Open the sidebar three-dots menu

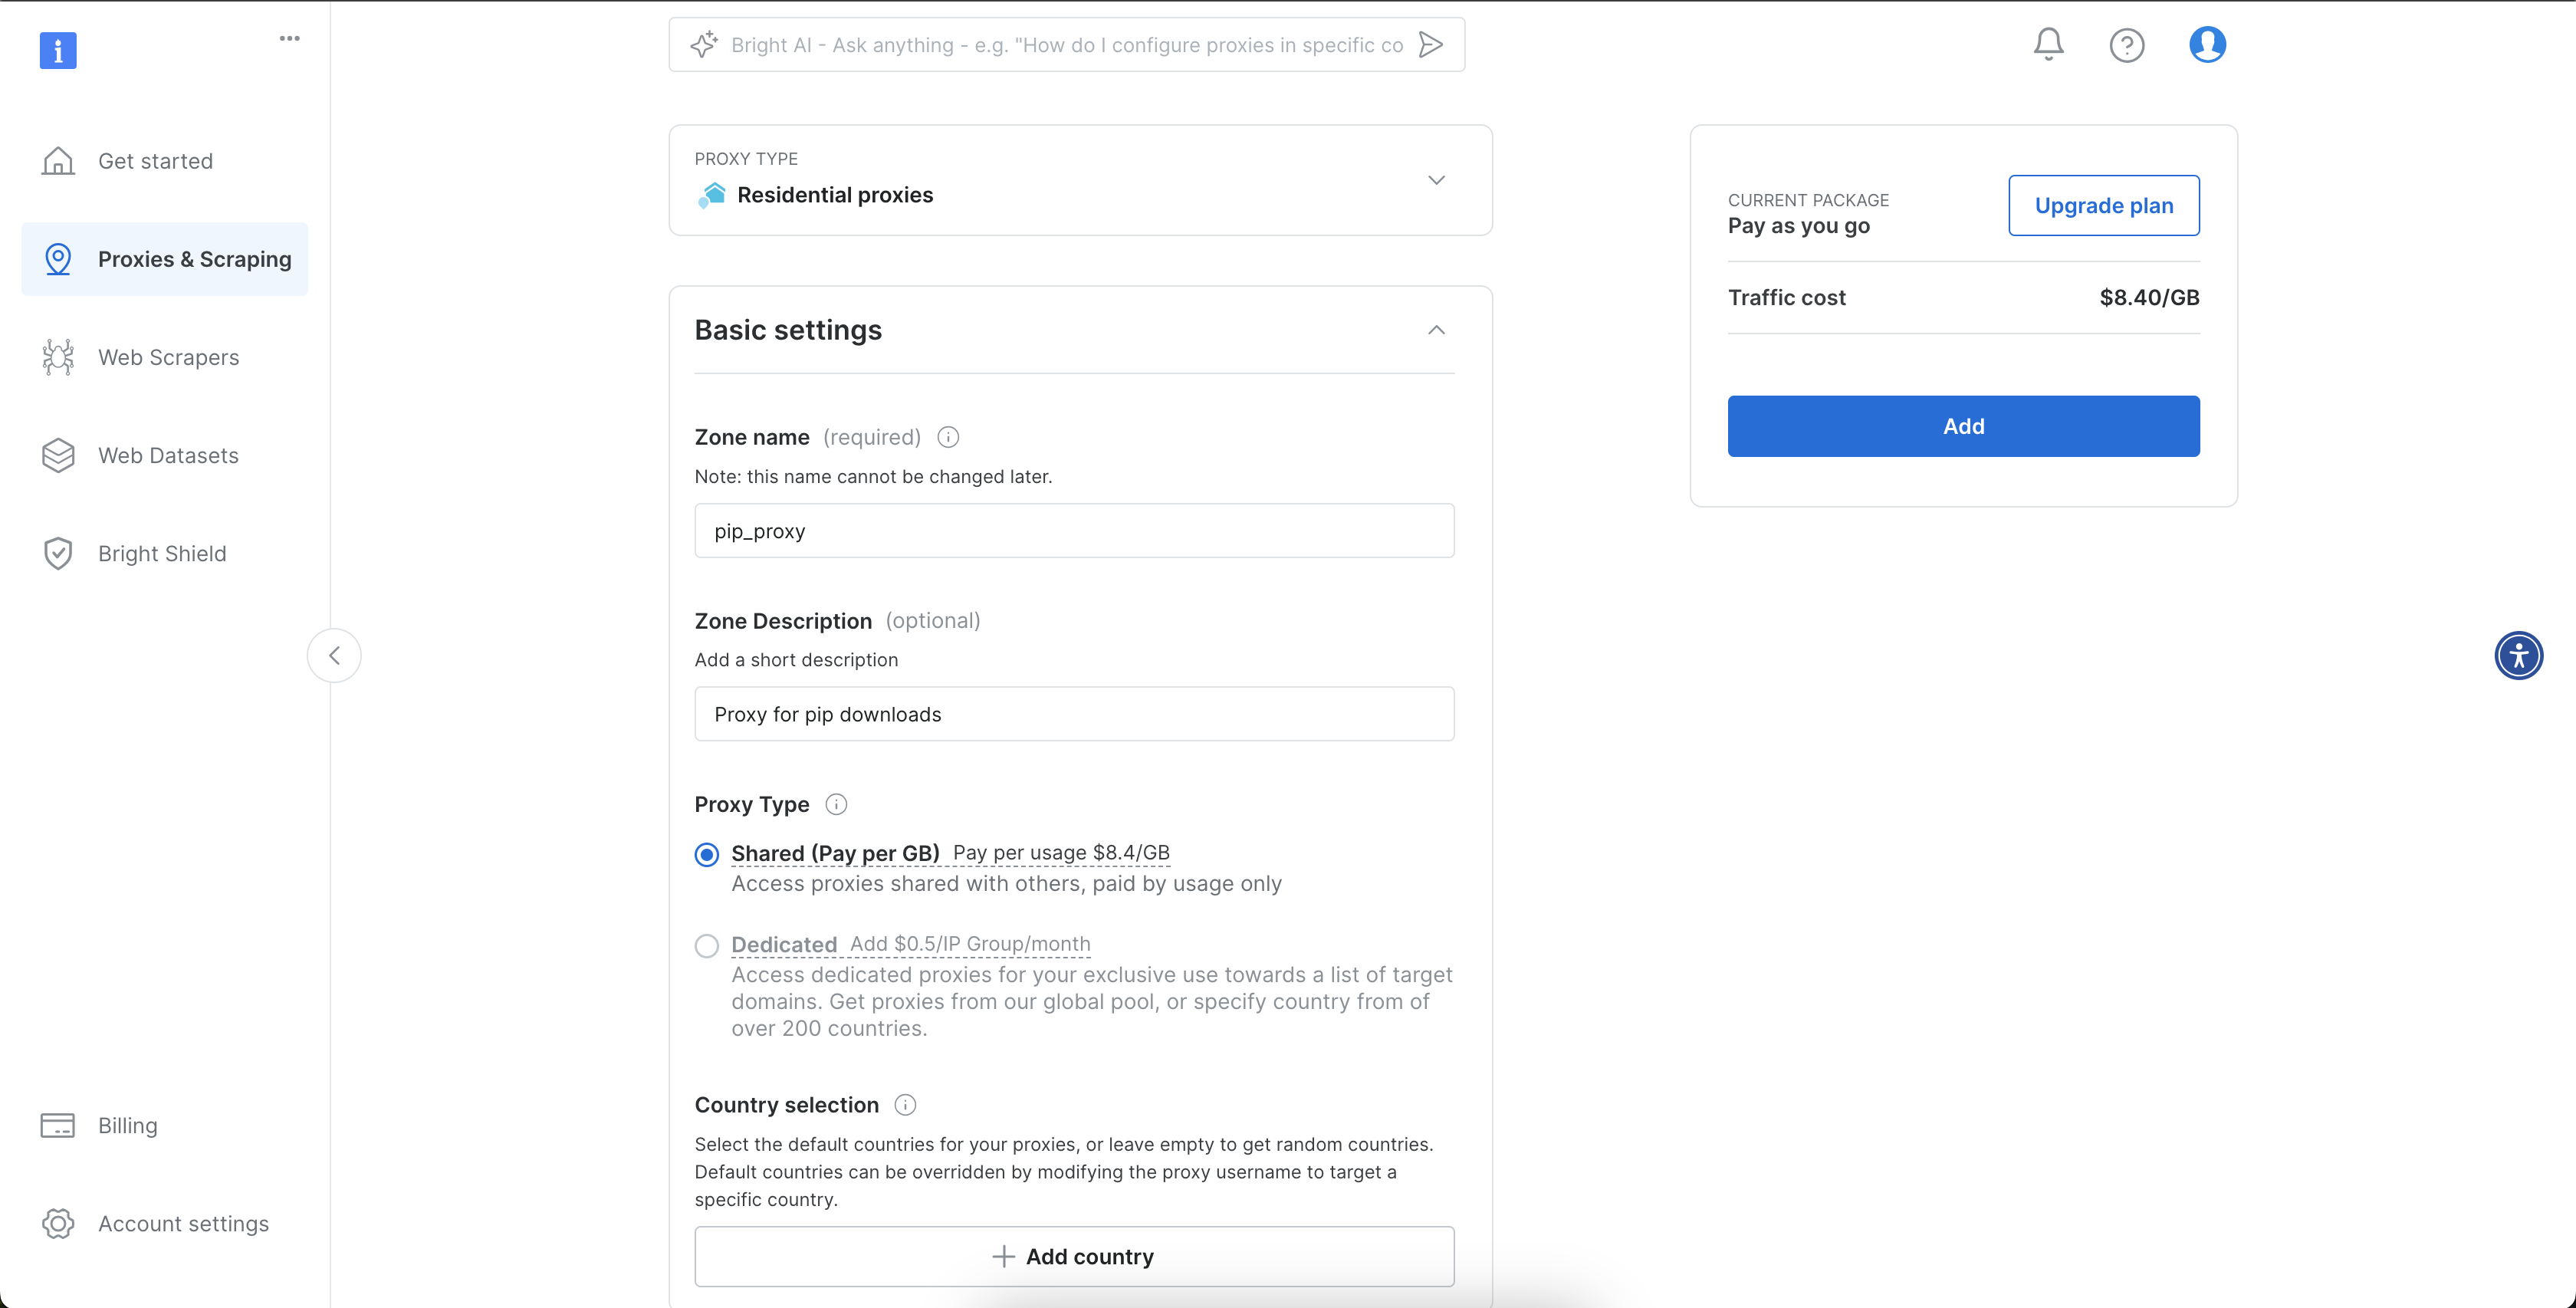[x=289, y=38]
